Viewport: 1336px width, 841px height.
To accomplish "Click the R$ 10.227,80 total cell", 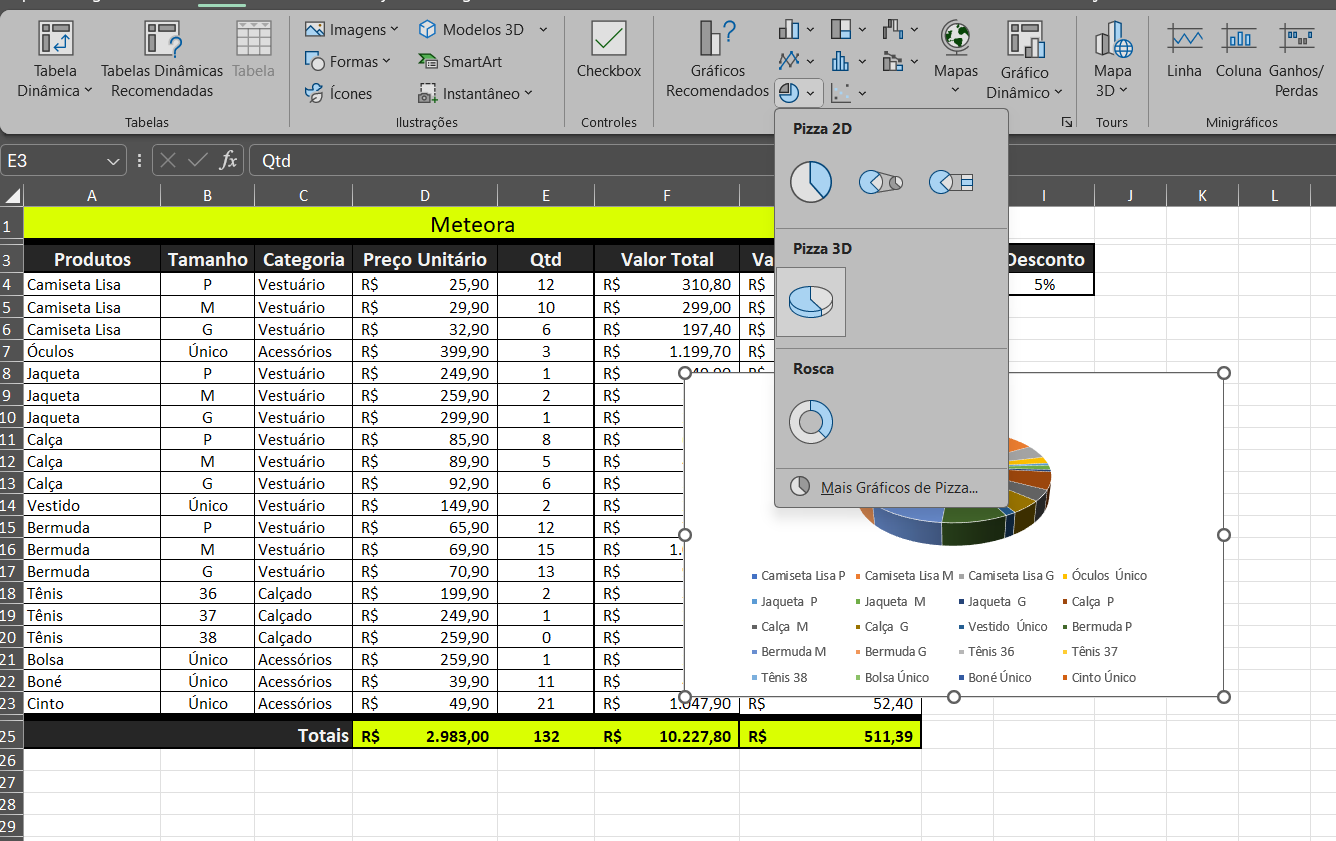I will pos(667,736).
